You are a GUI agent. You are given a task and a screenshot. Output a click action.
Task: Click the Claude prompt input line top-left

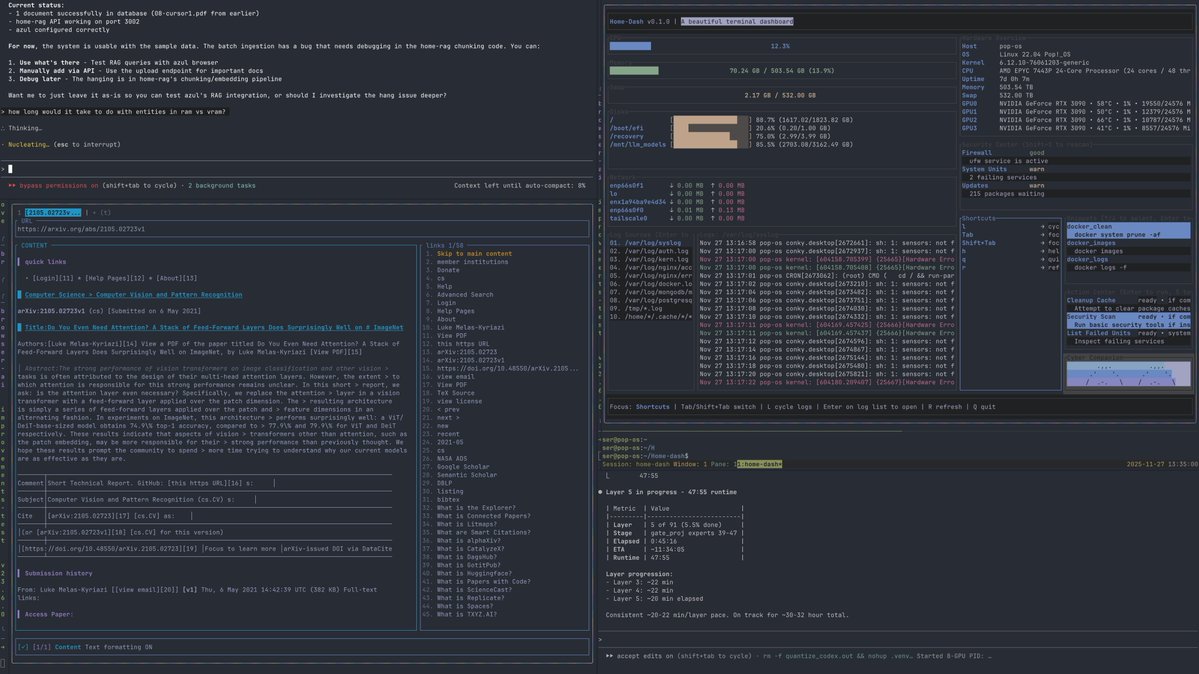(298, 169)
